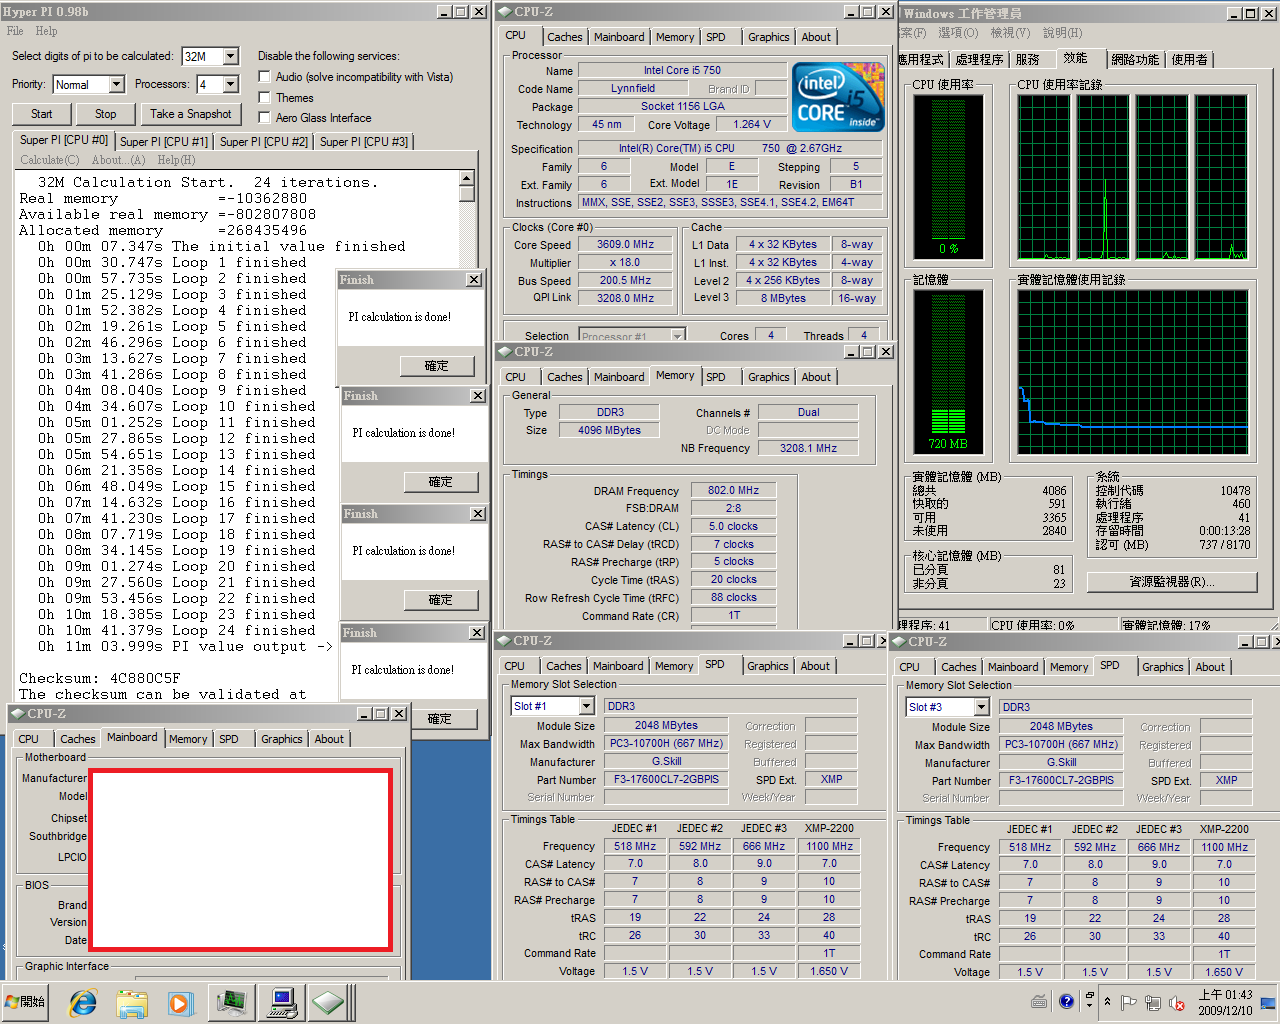Click Hyper PI Start button

tap(42, 114)
